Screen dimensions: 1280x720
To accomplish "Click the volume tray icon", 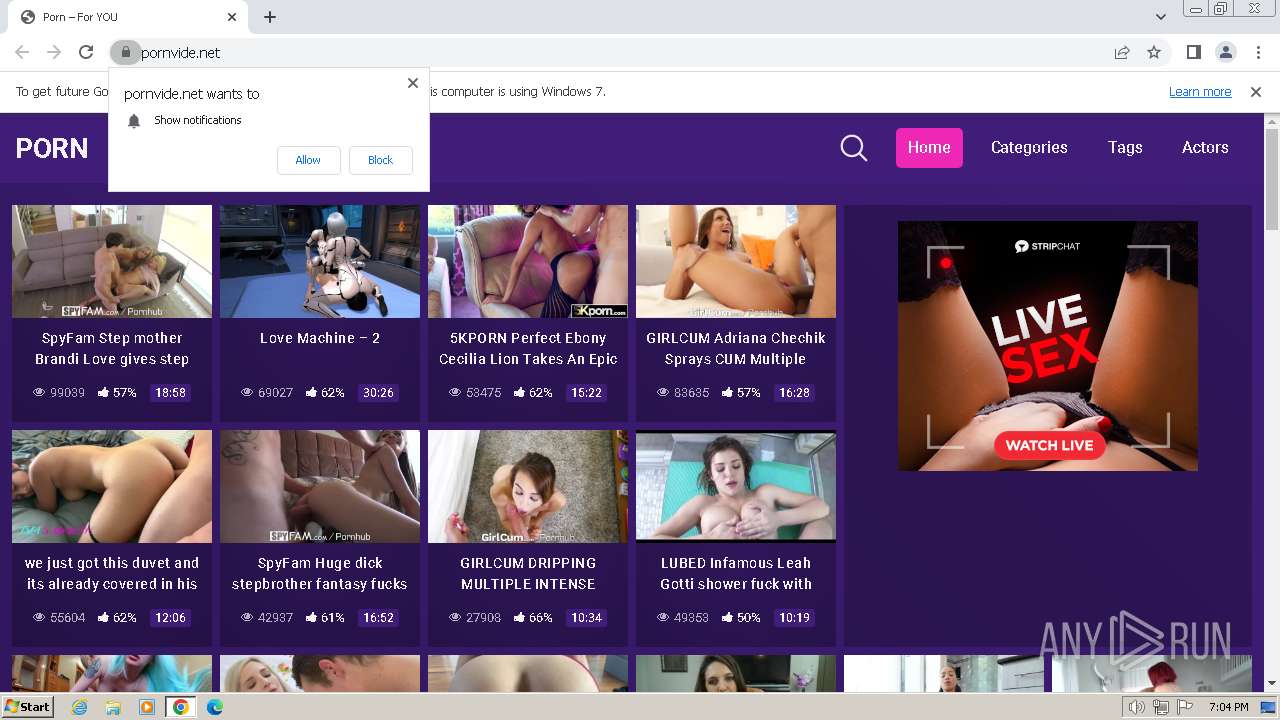I will tap(1137, 707).
